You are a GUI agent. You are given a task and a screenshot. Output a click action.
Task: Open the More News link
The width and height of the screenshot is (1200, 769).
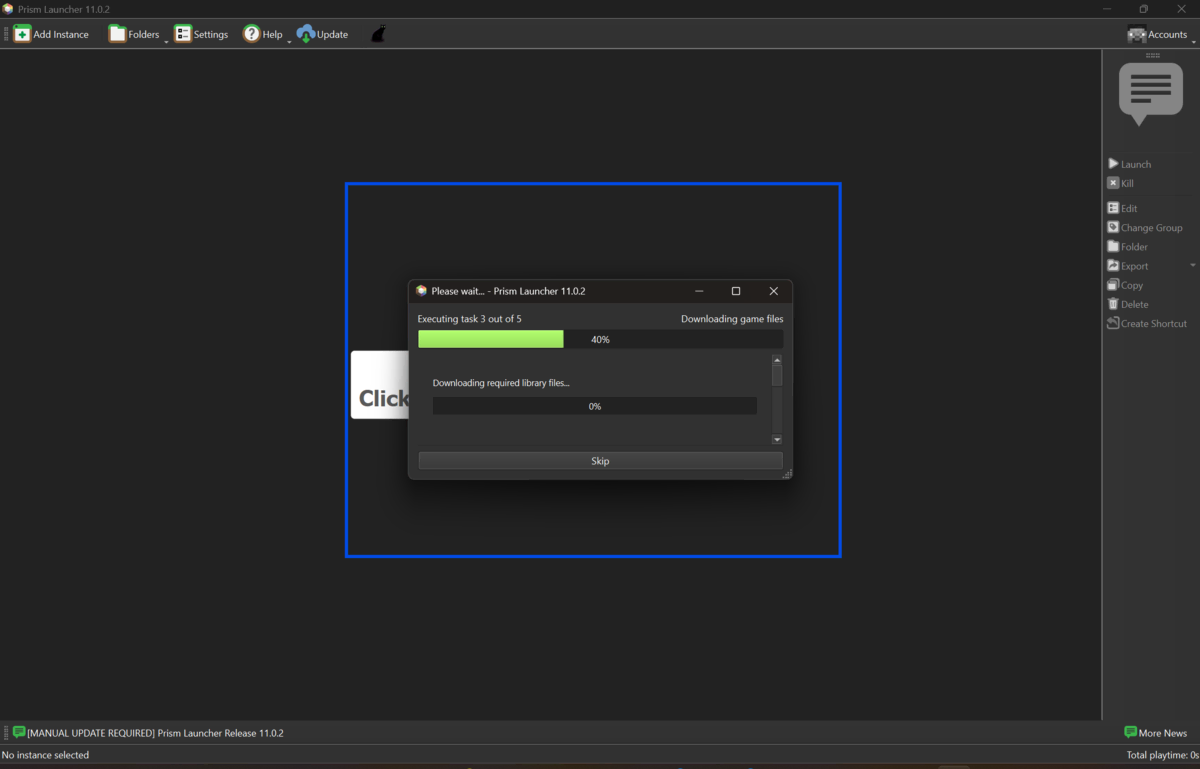click(x=1155, y=733)
